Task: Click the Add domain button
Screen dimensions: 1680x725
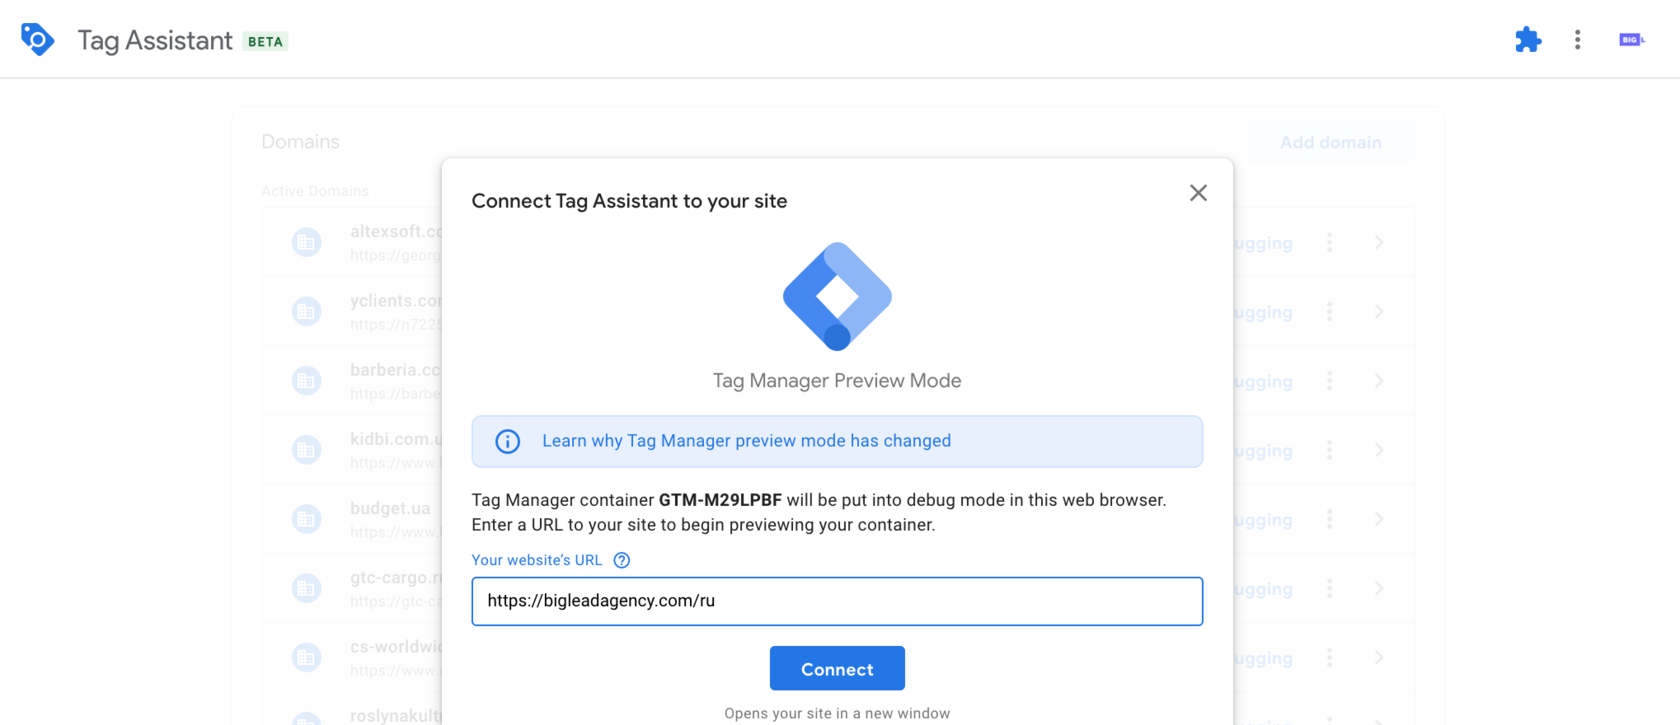Action: [x=1330, y=142]
